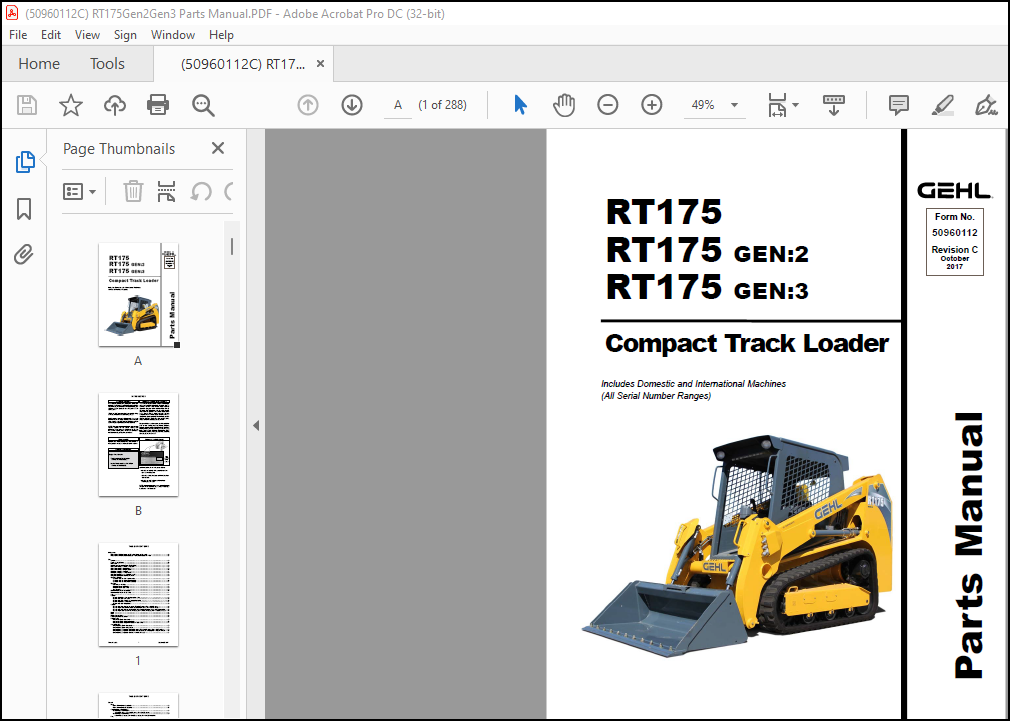This screenshot has height=721, width=1010.
Task: Rotate page clockwise icon
Action: coord(229,191)
